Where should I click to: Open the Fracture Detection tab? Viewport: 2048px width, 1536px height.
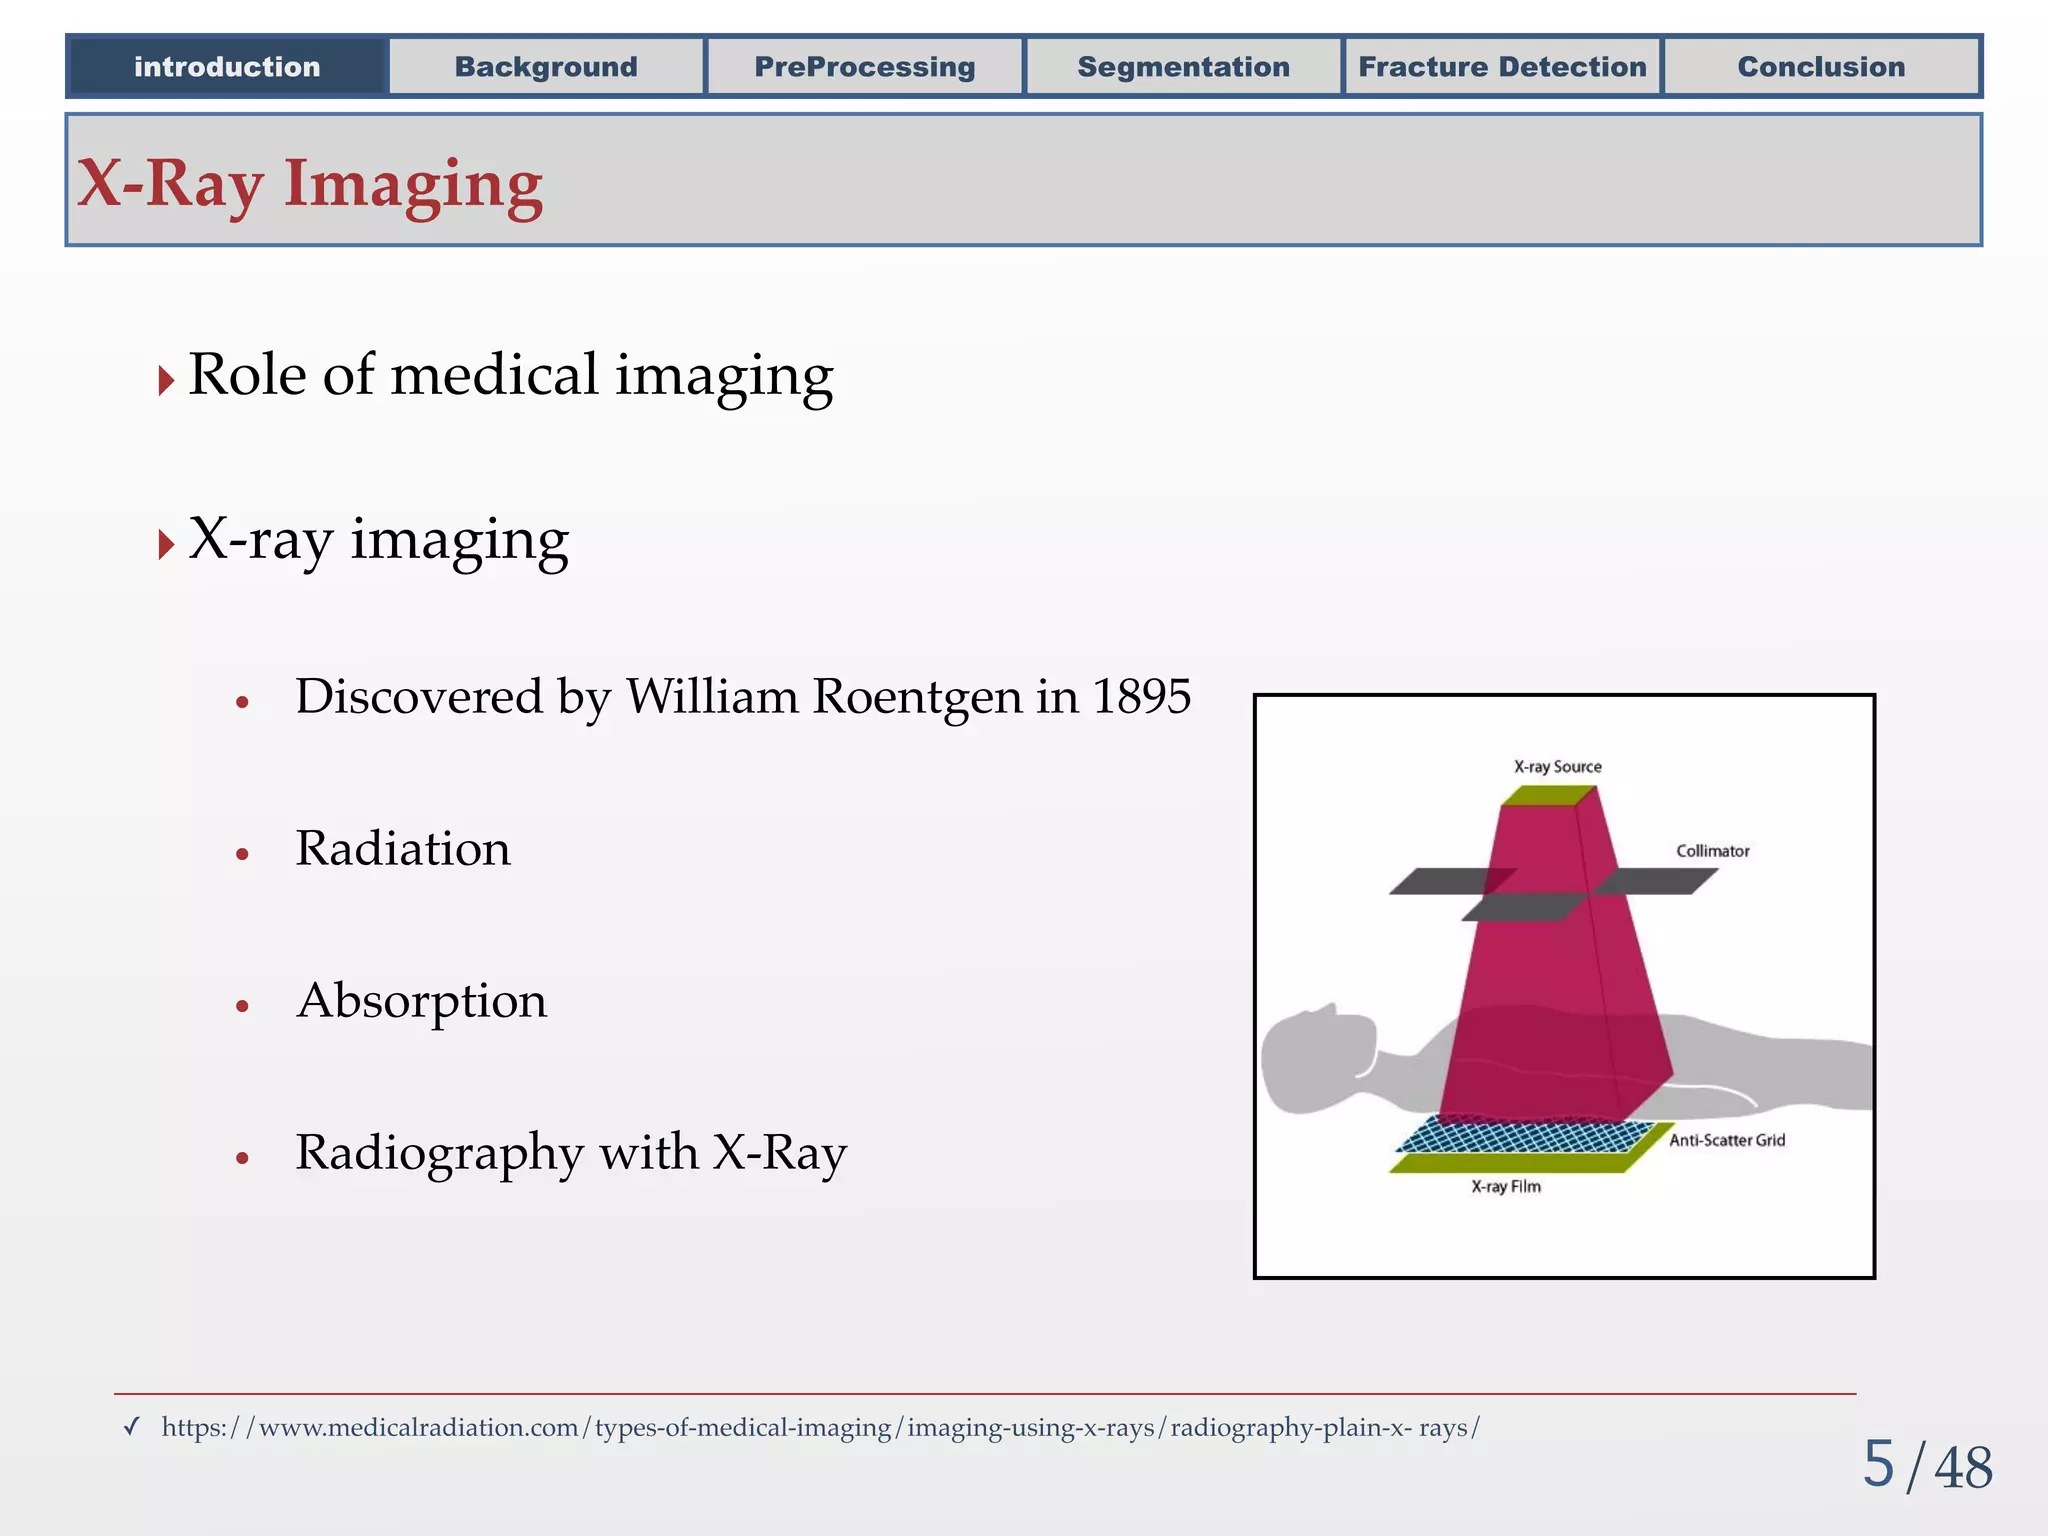tap(1502, 67)
